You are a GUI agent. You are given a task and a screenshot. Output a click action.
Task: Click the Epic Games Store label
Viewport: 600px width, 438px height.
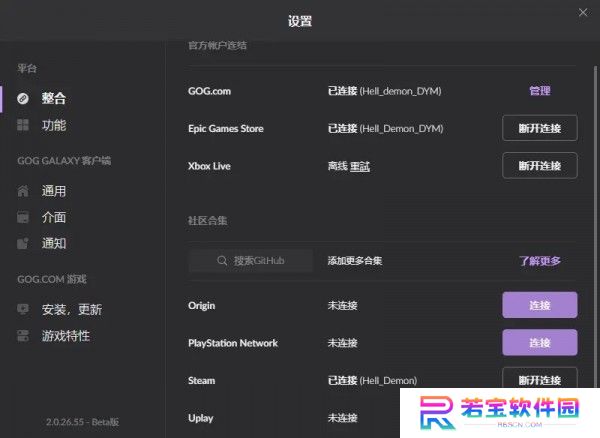point(226,129)
